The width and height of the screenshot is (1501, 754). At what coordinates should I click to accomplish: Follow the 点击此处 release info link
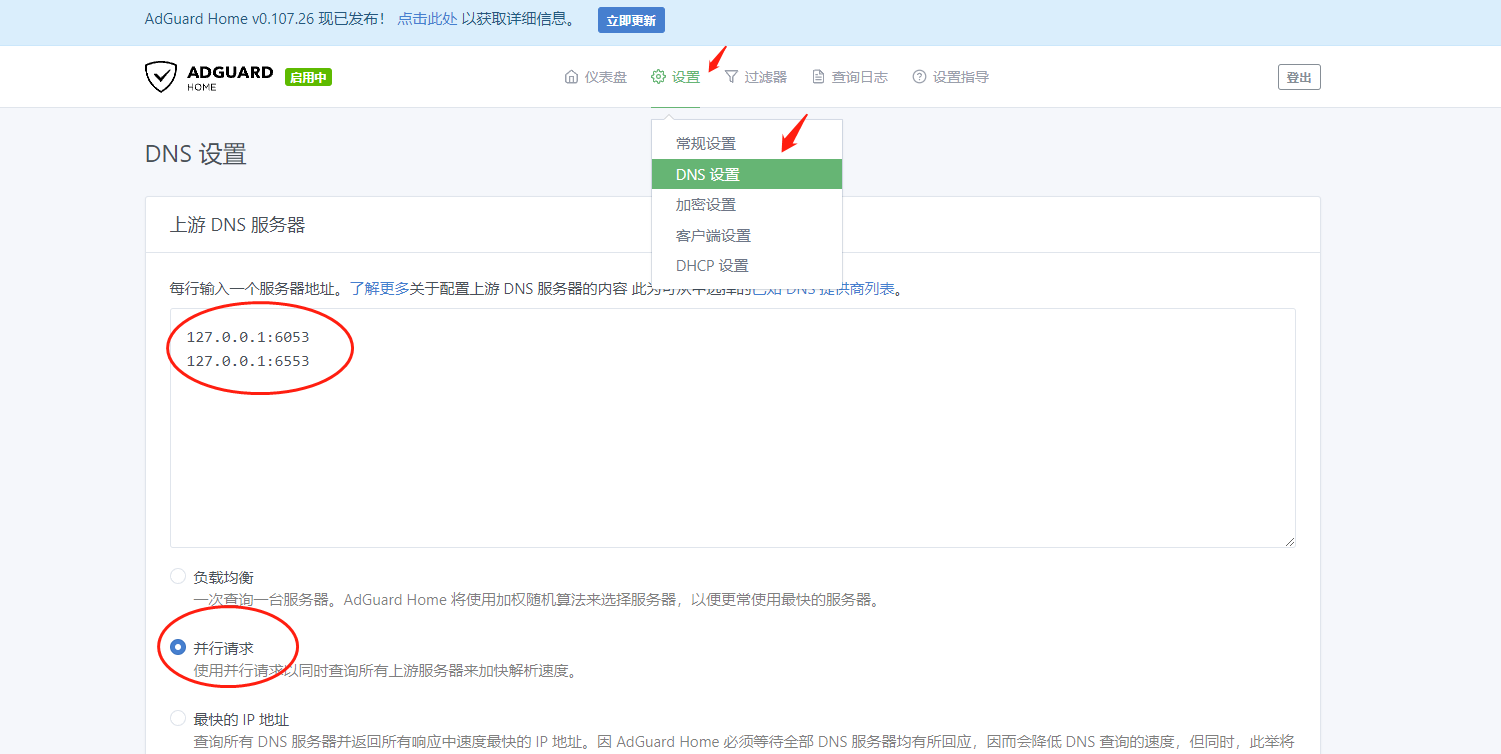coord(427,19)
